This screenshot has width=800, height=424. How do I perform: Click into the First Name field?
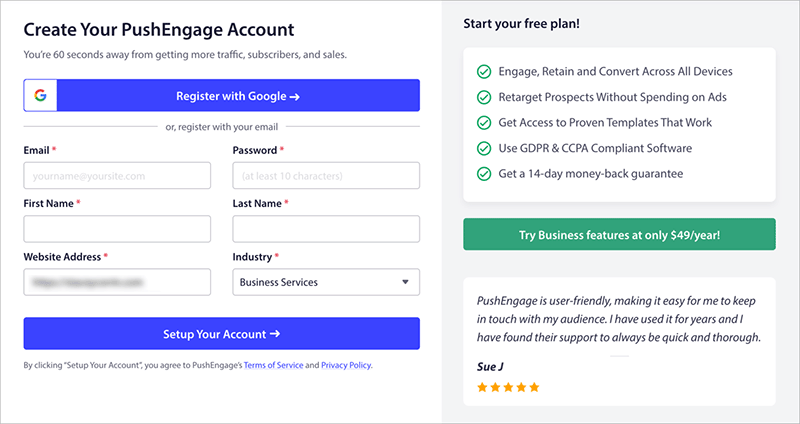(x=117, y=229)
